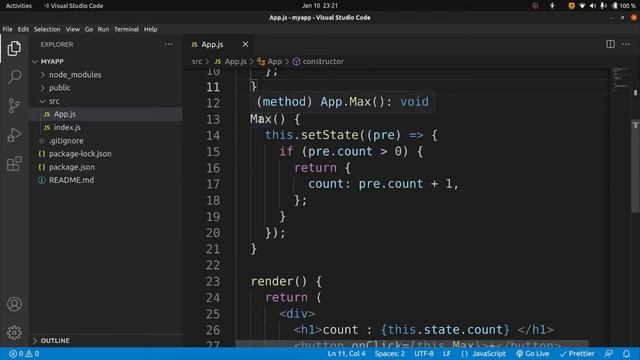
Task: Close the App.js editor tab
Action: tap(245, 44)
